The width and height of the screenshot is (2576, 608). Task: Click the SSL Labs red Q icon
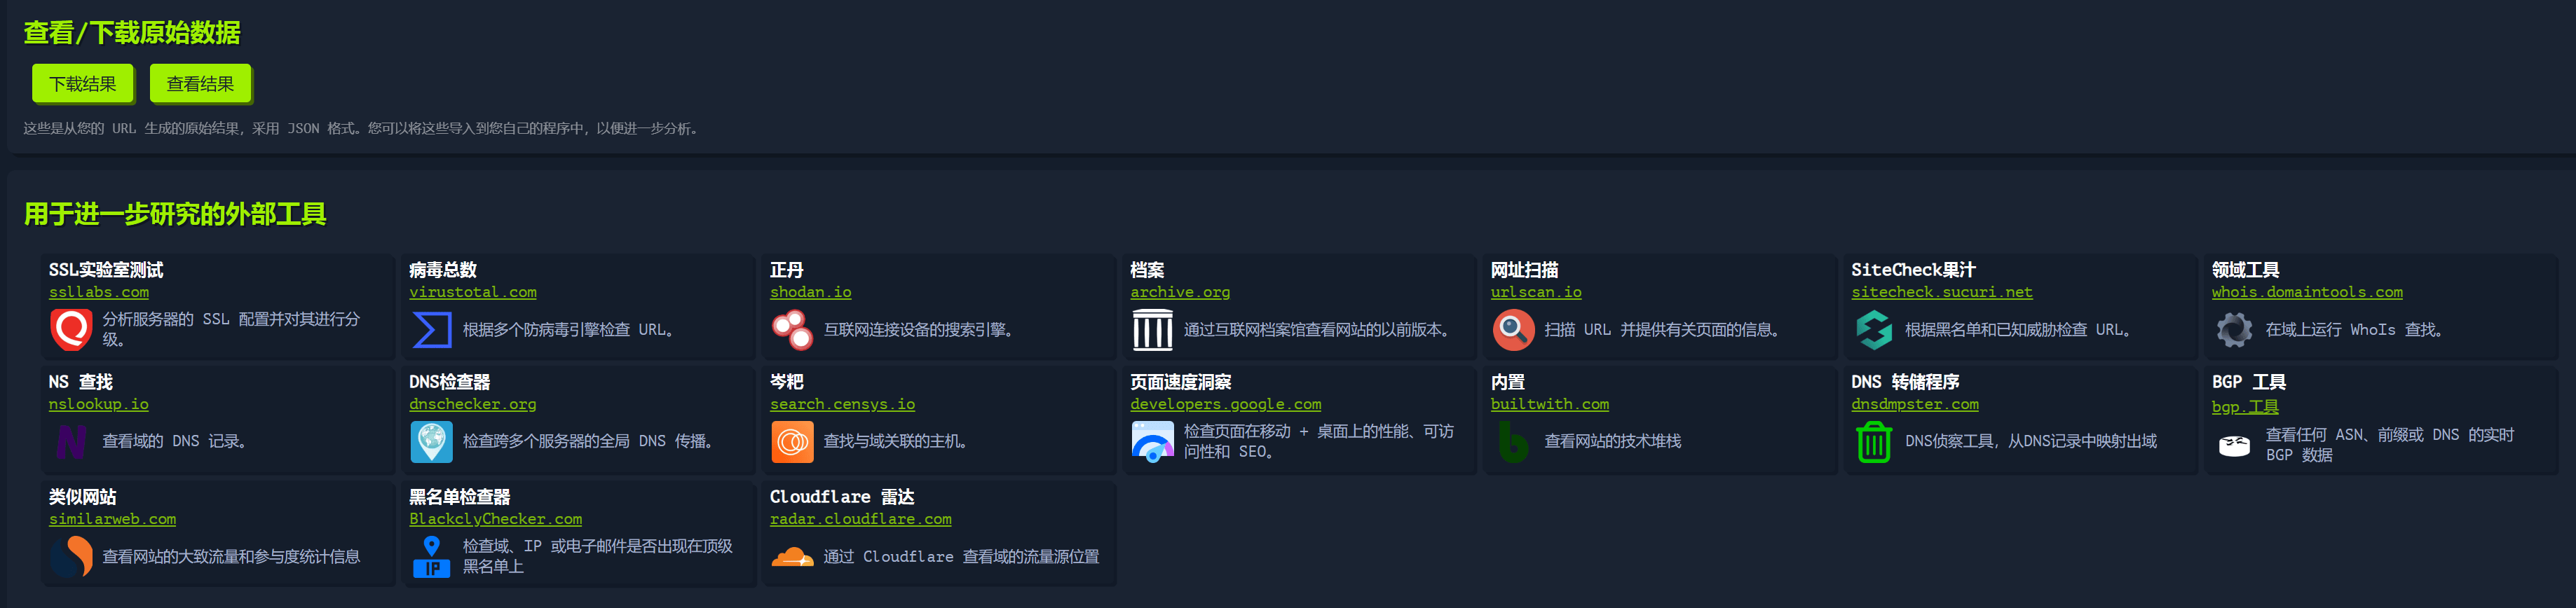[71, 329]
